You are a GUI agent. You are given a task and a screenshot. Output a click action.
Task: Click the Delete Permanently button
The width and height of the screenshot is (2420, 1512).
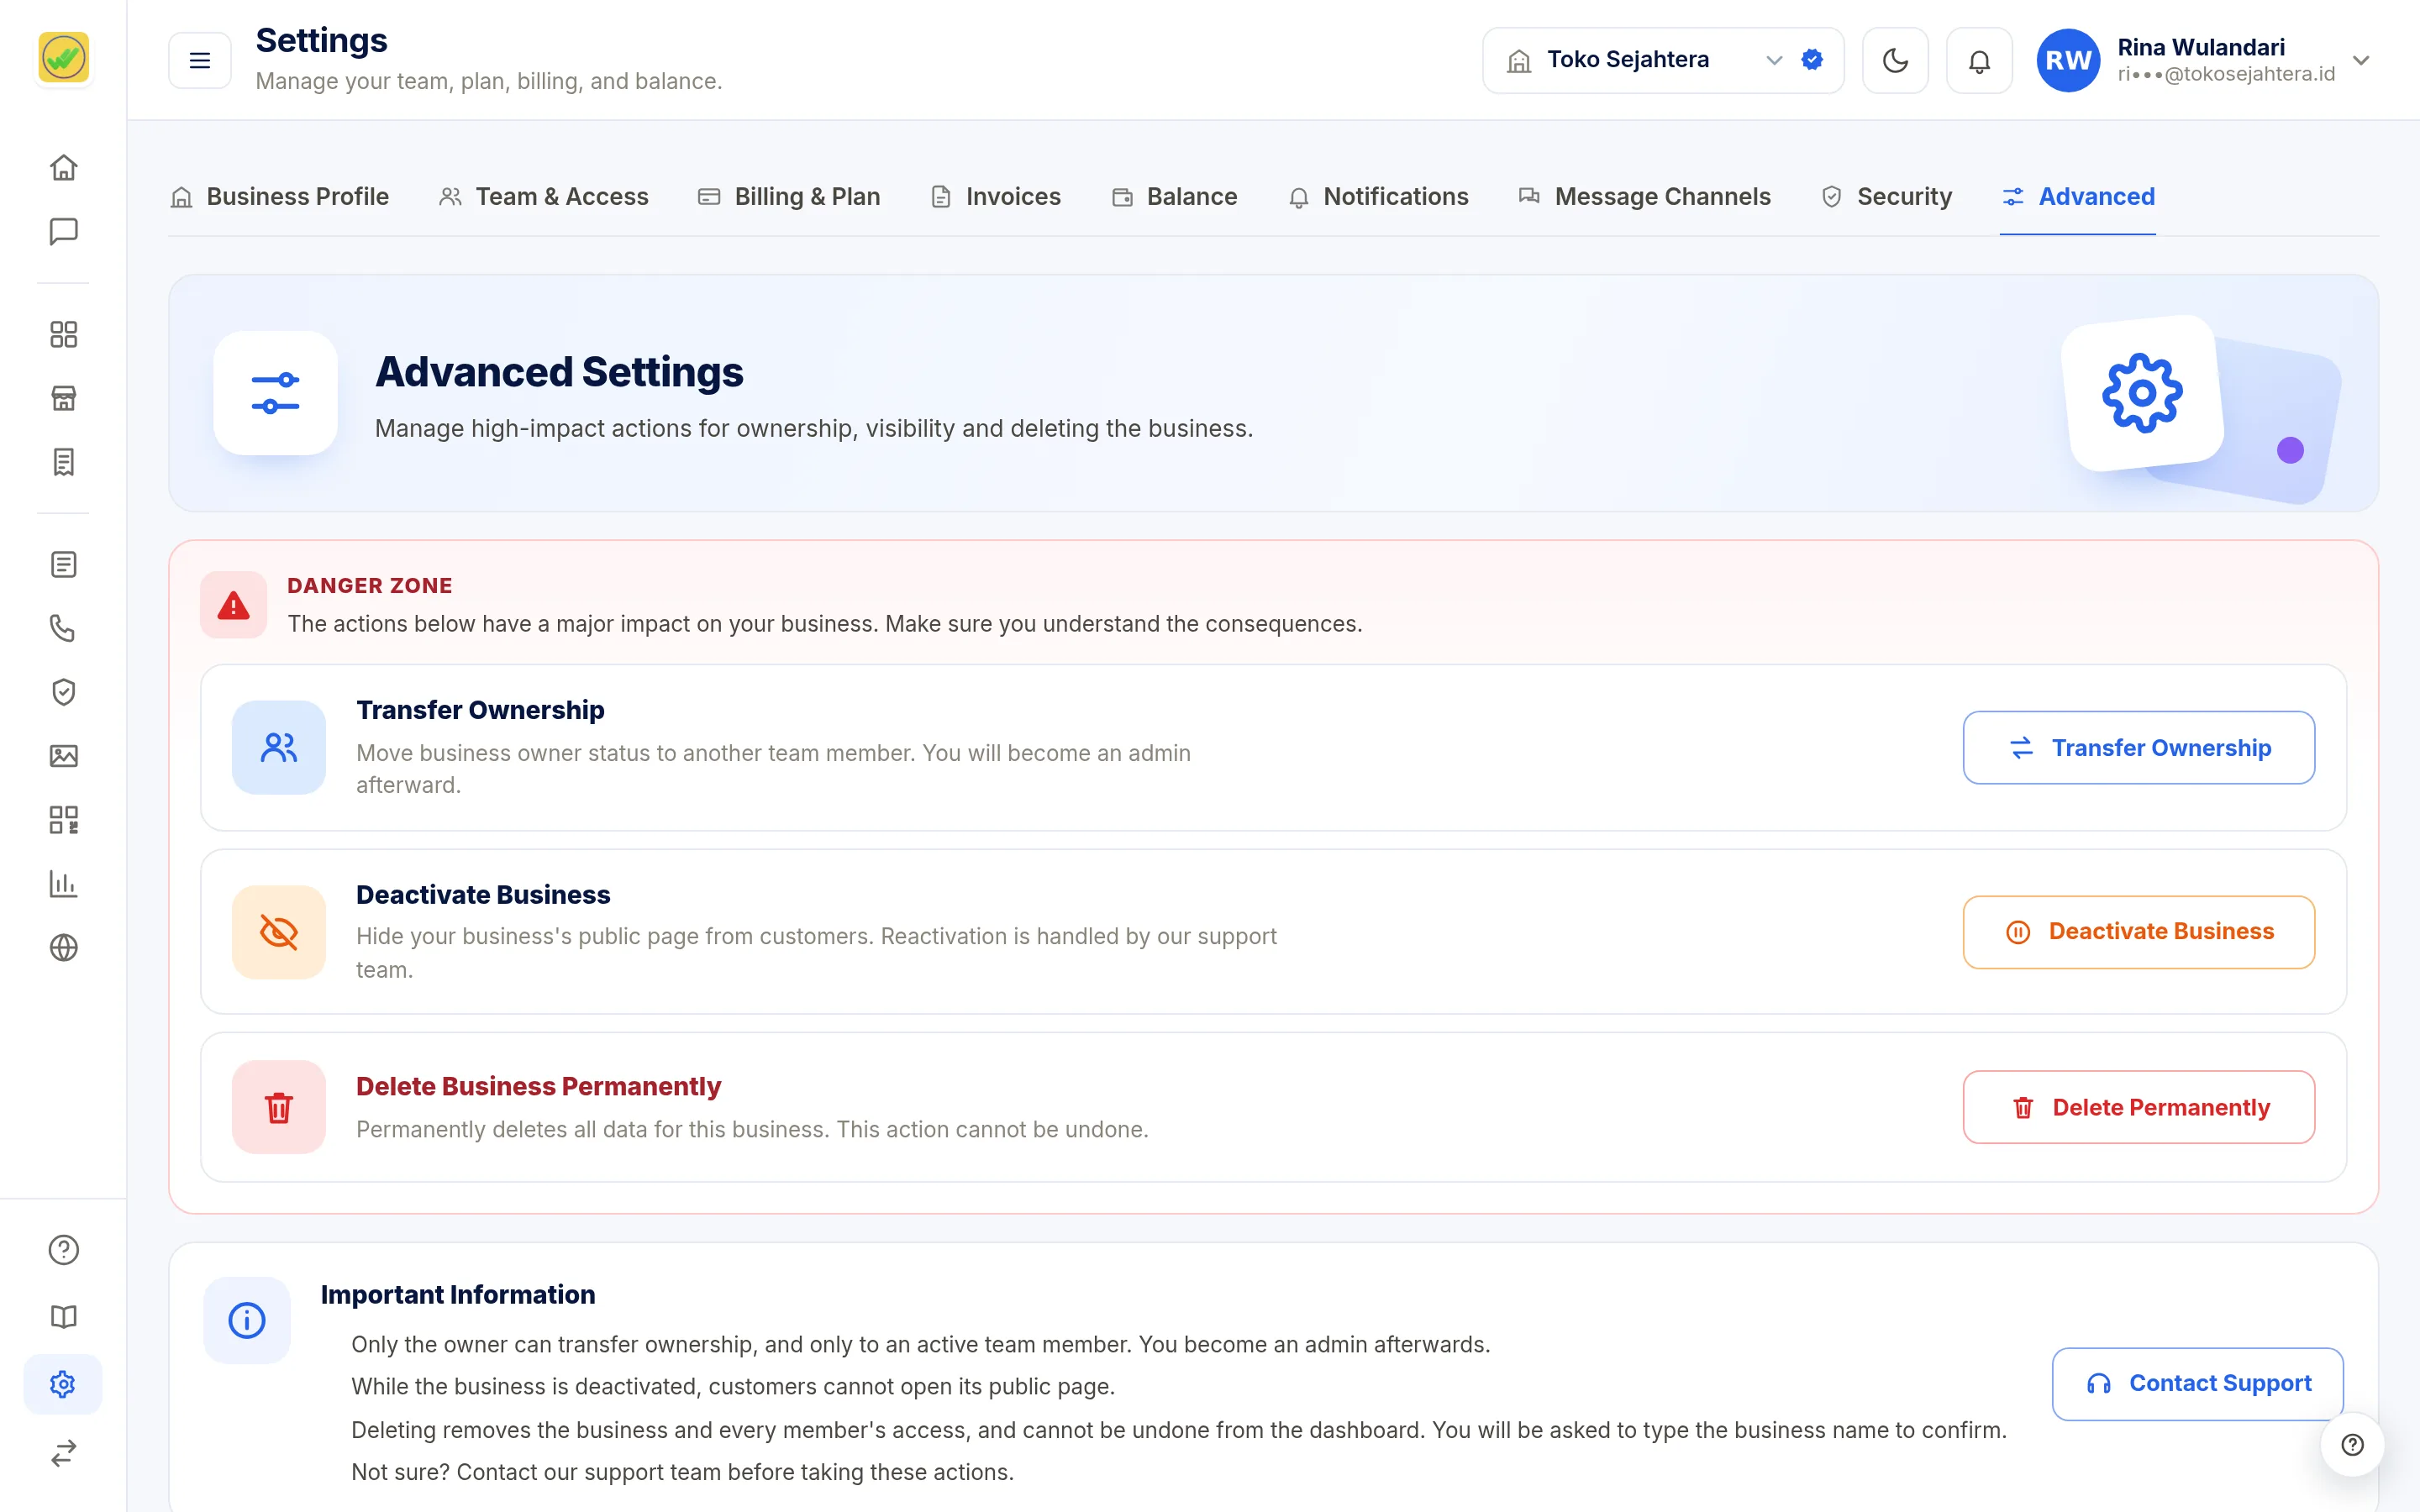point(2138,1107)
